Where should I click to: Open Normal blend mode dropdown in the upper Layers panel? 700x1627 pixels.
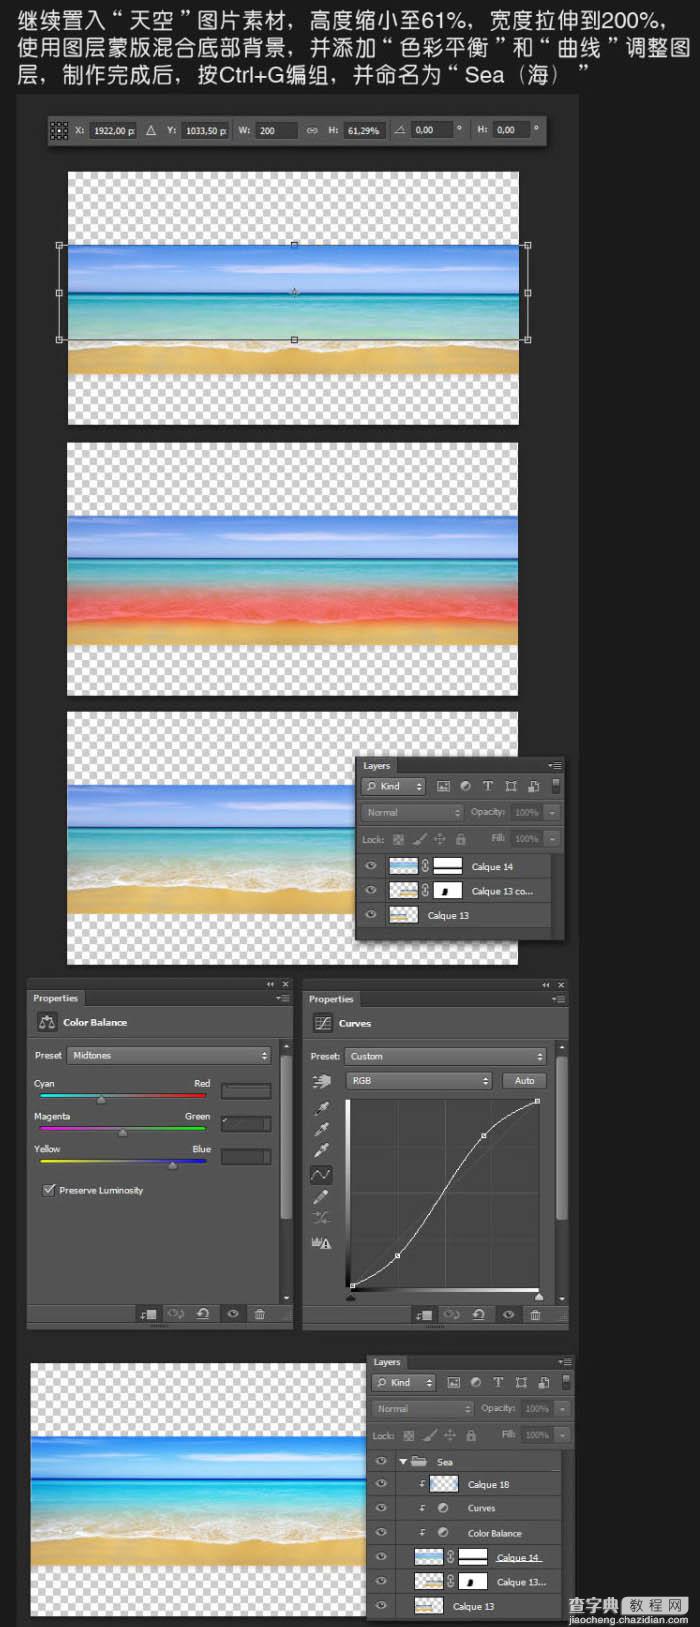[x=412, y=812]
